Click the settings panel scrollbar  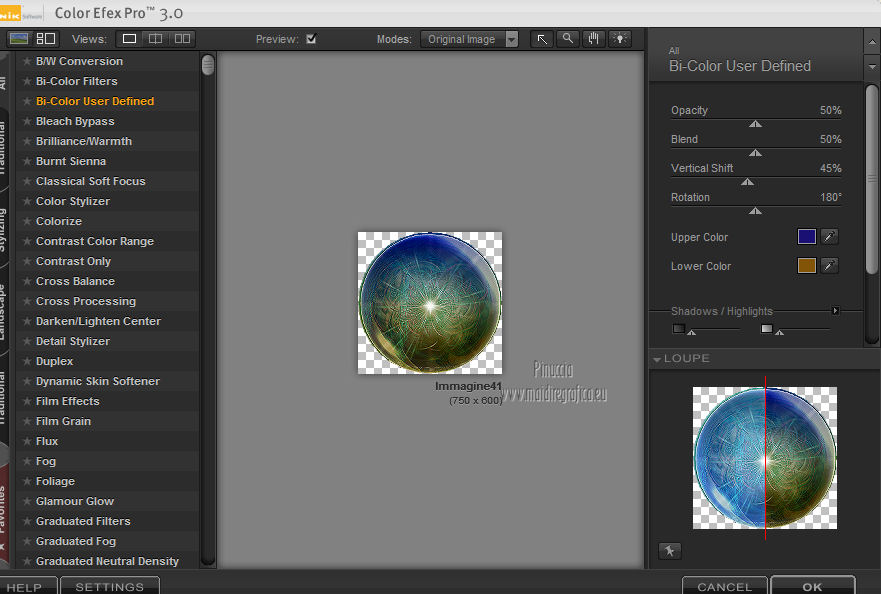click(x=871, y=180)
